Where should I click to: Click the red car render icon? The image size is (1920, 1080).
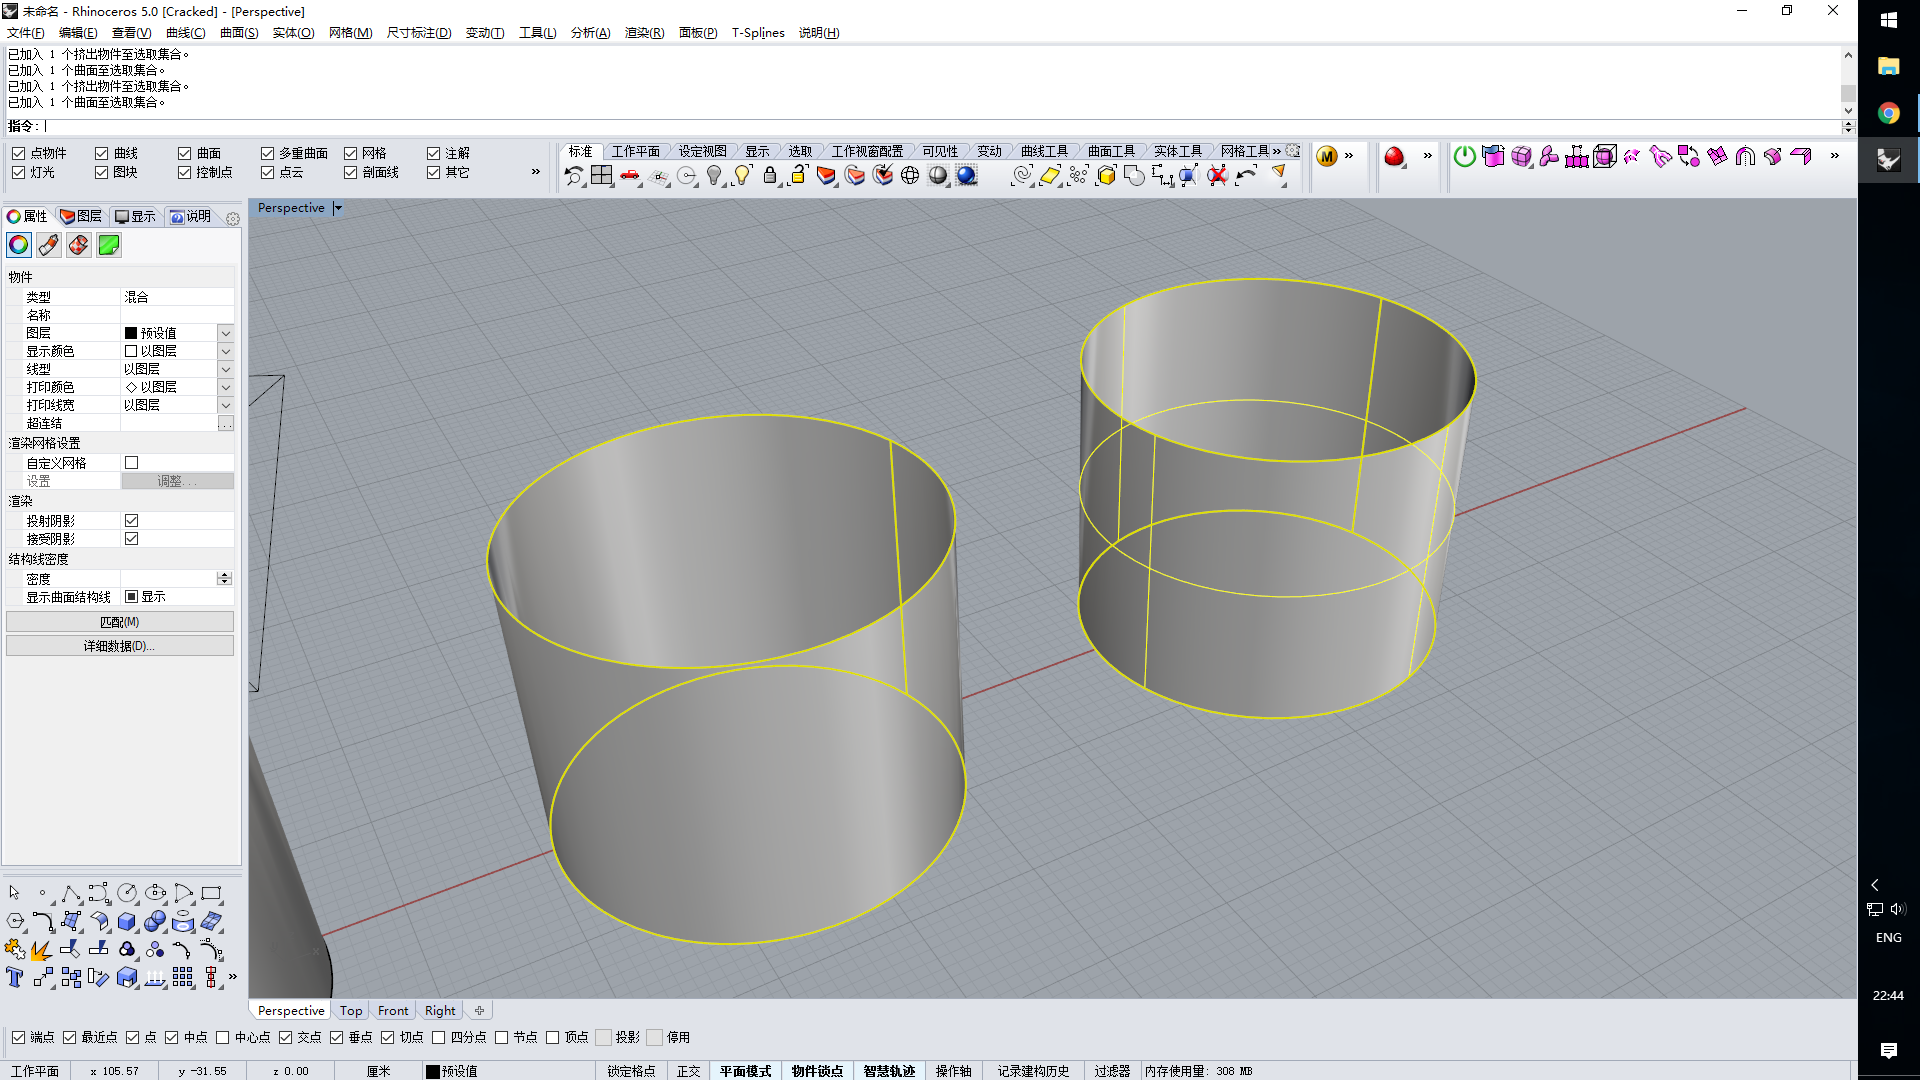(630, 176)
